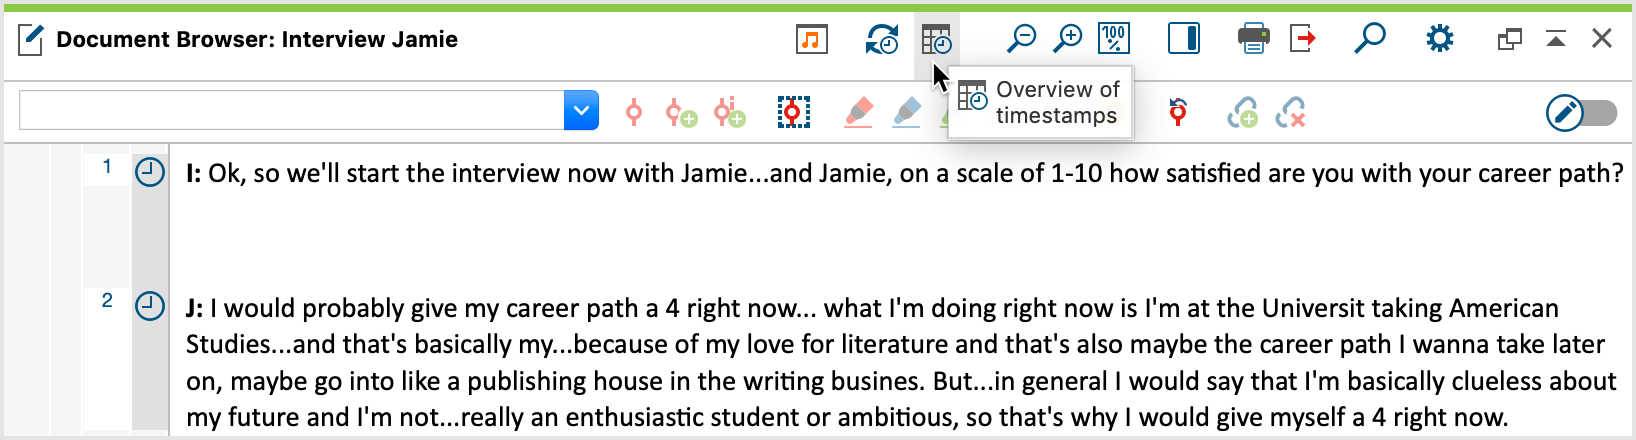Image resolution: width=1636 pixels, height=440 pixels.
Task: Click paragraph number 1
Action: [107, 167]
